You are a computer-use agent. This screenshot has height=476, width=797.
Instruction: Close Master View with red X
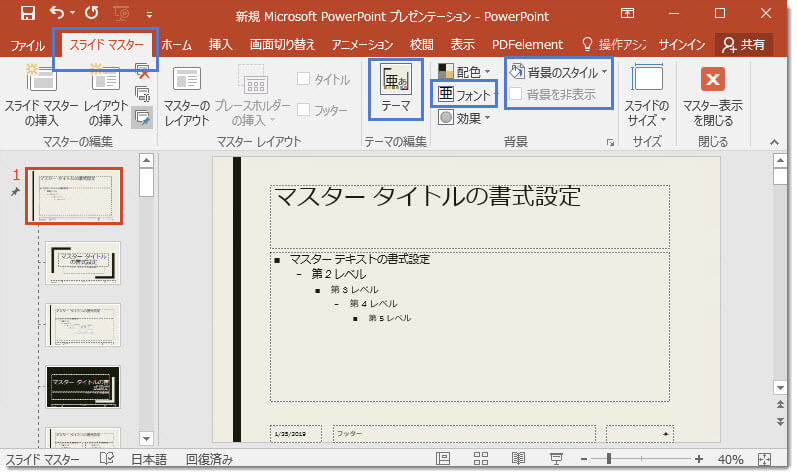tap(712, 81)
